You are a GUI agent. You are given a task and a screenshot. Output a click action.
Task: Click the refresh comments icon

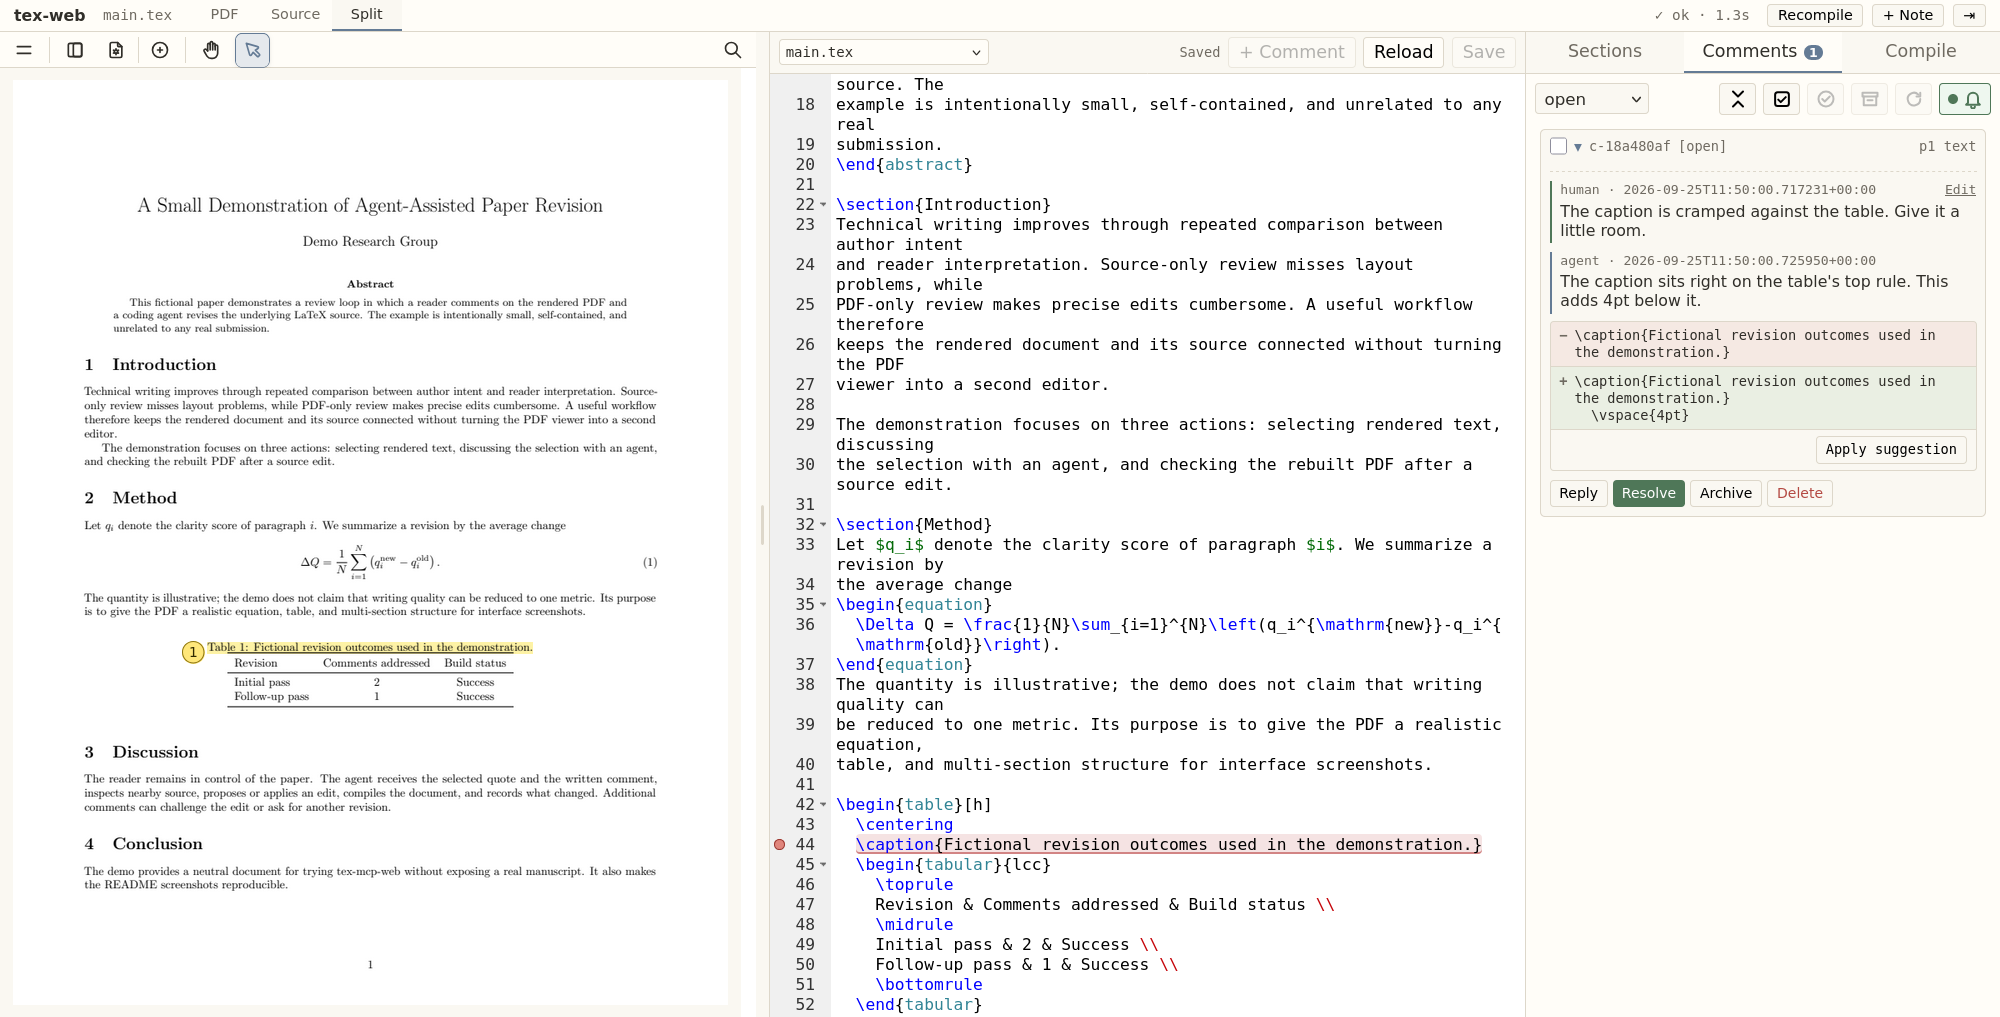coord(1914,99)
